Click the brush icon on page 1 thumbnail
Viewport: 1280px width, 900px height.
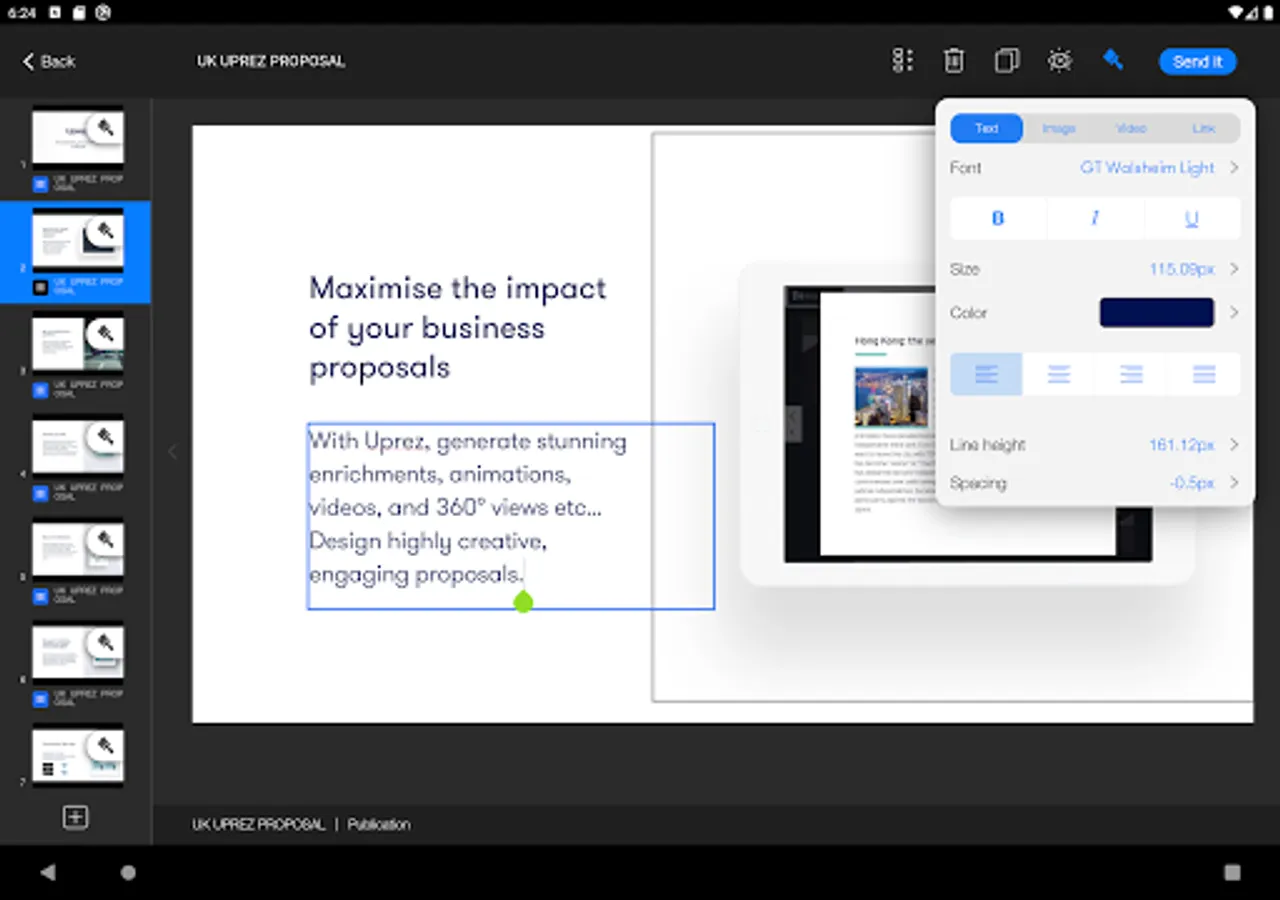pyautogui.click(x=105, y=128)
